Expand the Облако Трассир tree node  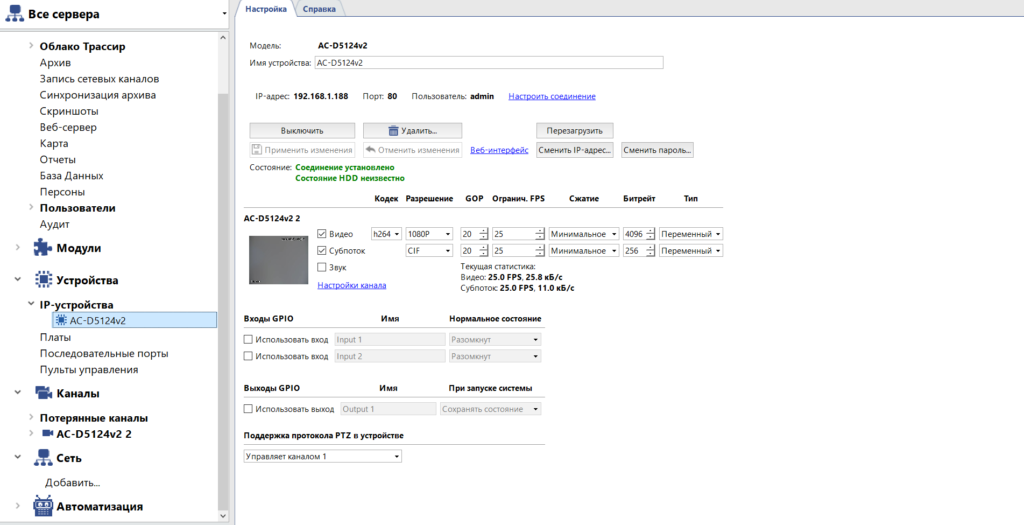point(31,46)
